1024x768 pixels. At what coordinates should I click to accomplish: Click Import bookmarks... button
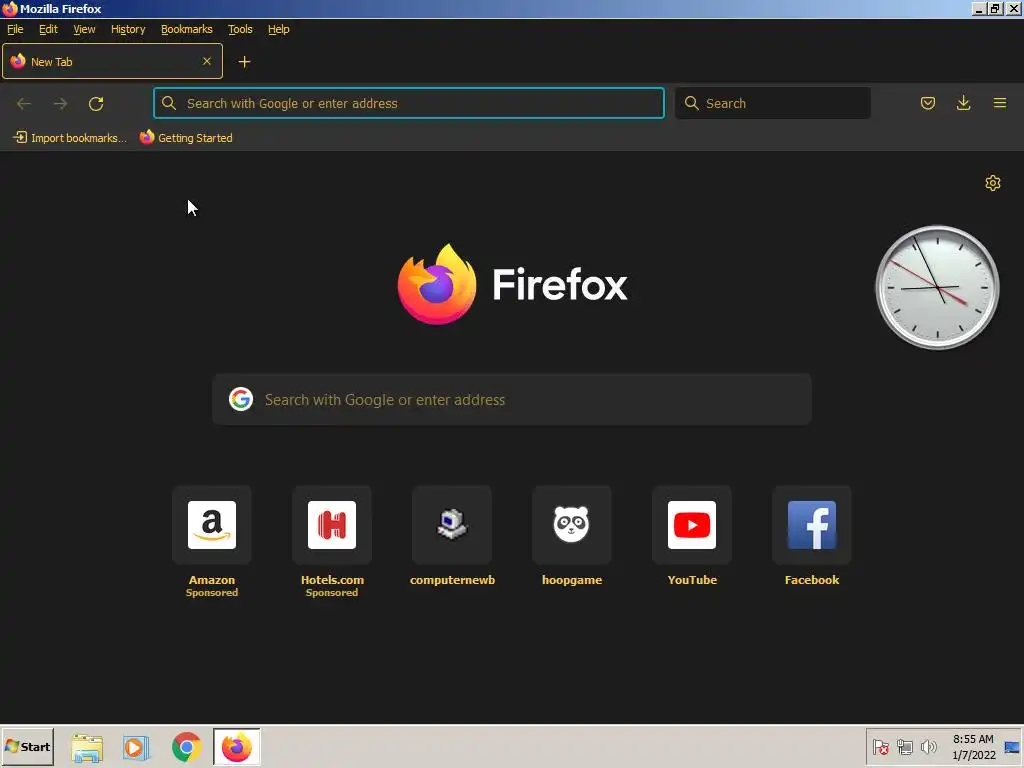pyautogui.click(x=70, y=138)
